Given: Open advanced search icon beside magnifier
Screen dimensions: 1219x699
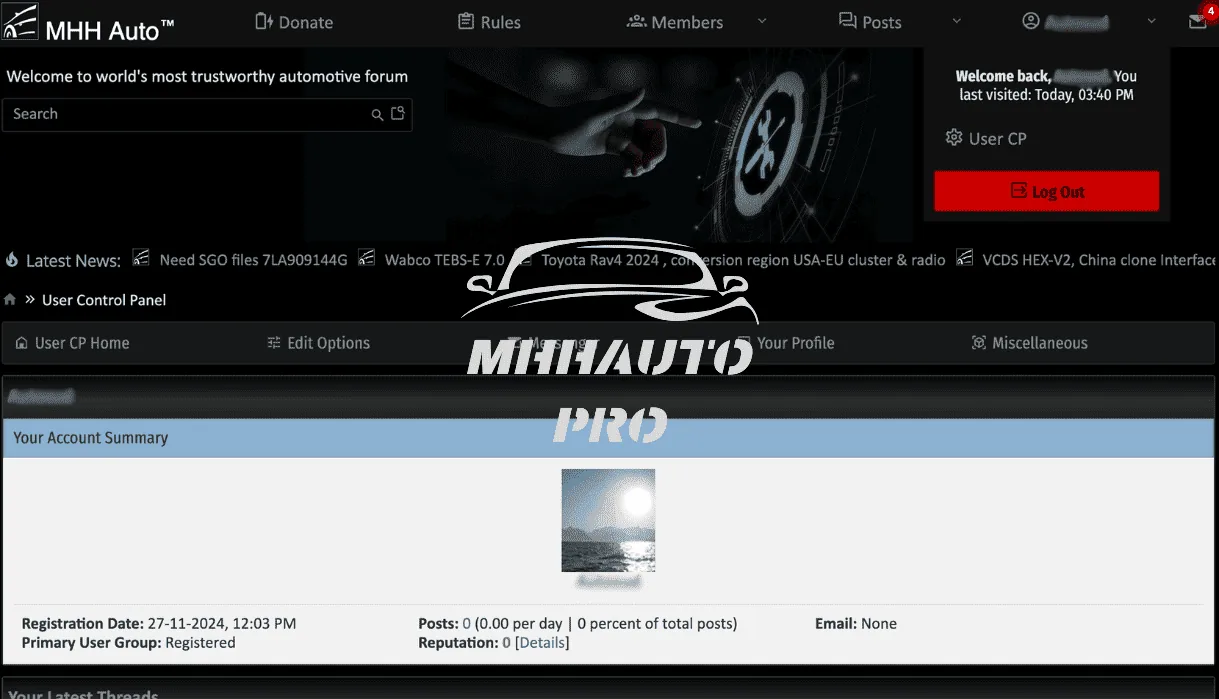Looking at the screenshot, I should click(x=398, y=114).
